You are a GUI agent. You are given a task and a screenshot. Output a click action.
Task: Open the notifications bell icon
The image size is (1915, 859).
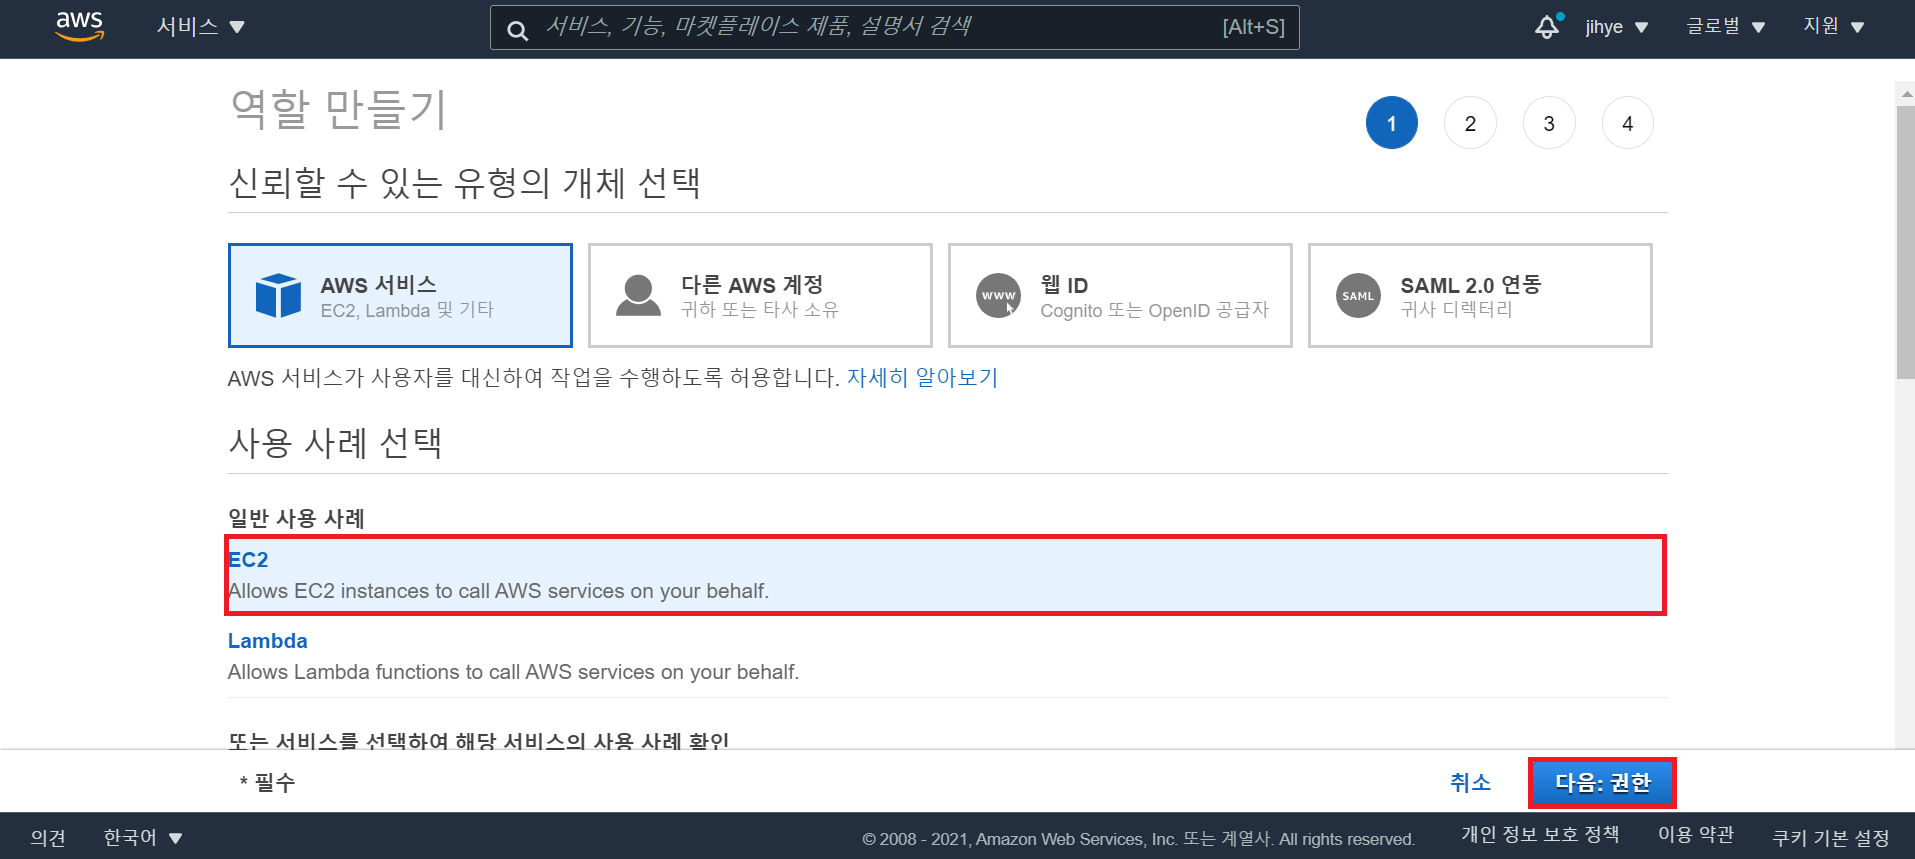(1547, 27)
